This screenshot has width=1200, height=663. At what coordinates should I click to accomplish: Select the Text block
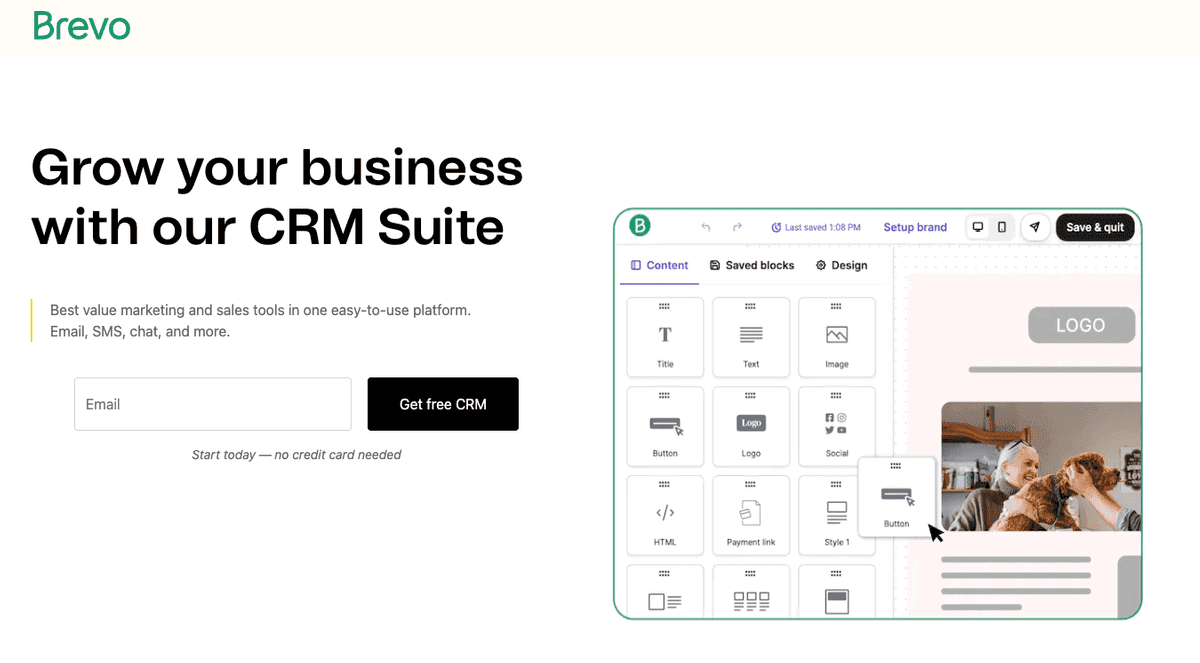(x=751, y=337)
